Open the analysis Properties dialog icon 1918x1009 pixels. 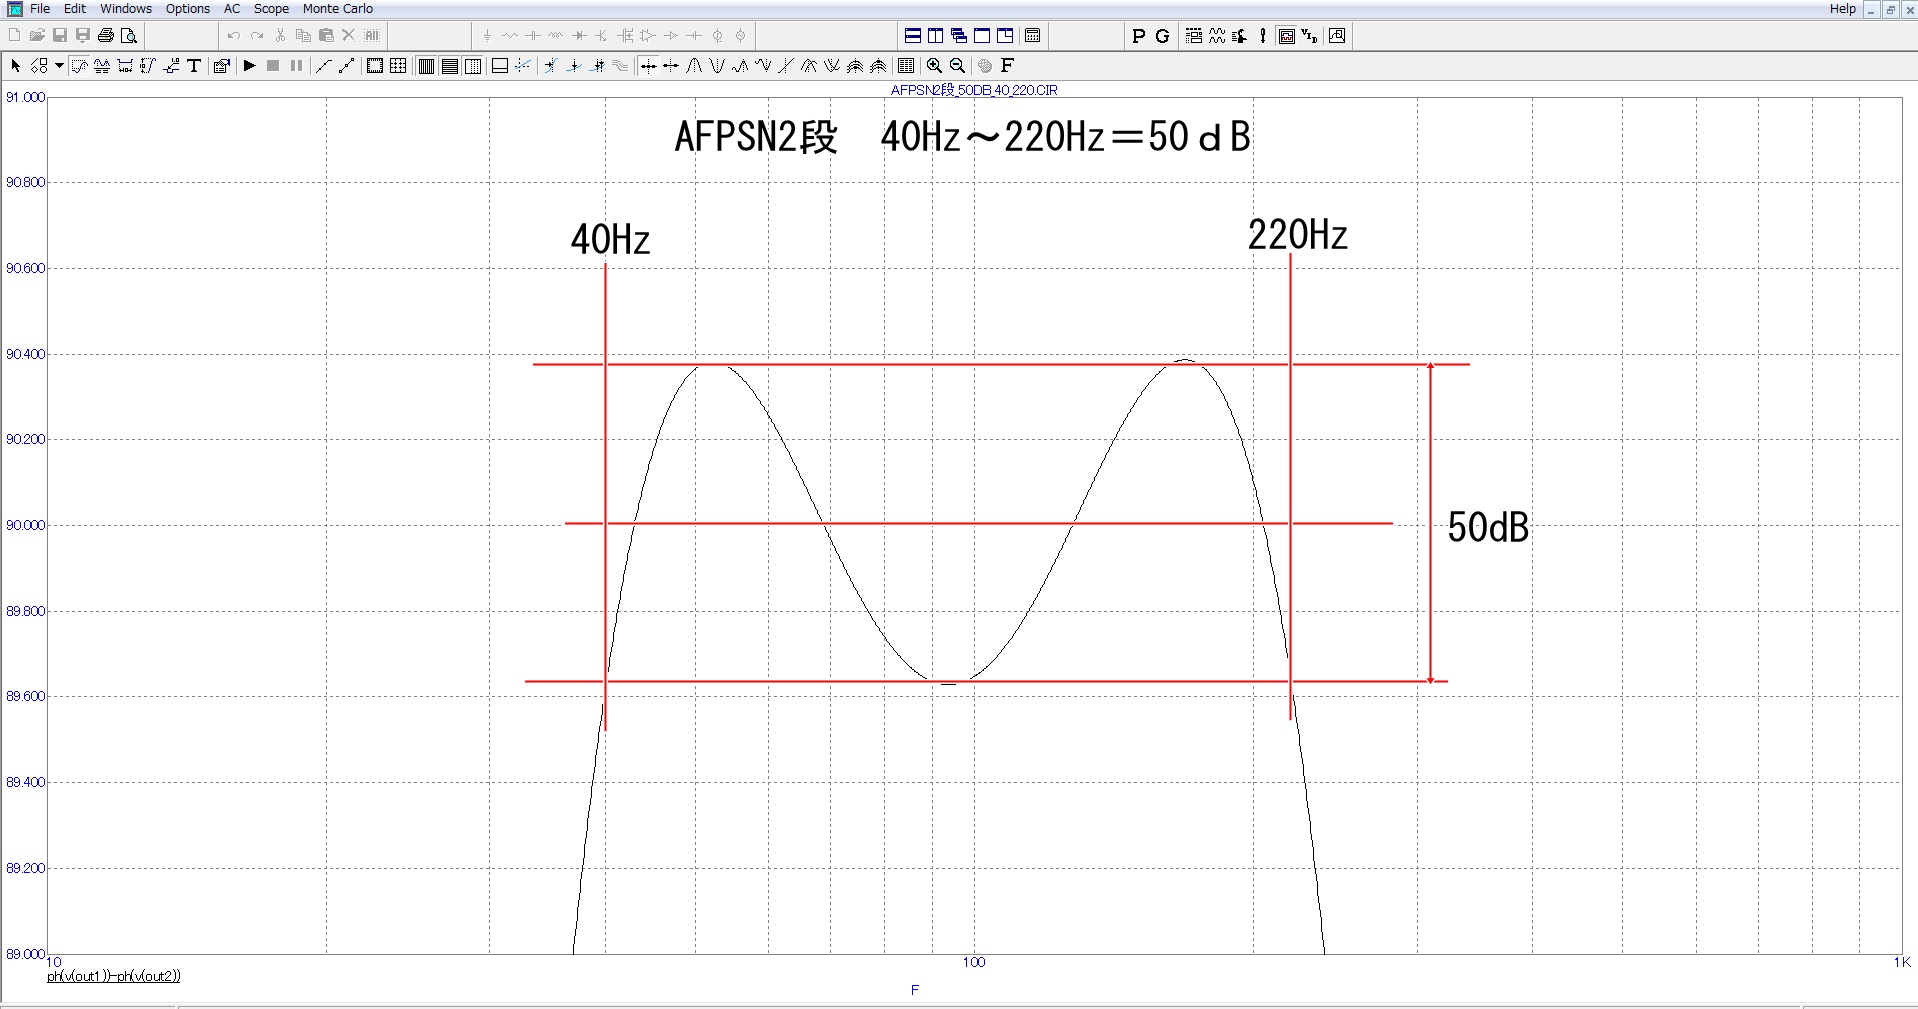click(x=222, y=66)
